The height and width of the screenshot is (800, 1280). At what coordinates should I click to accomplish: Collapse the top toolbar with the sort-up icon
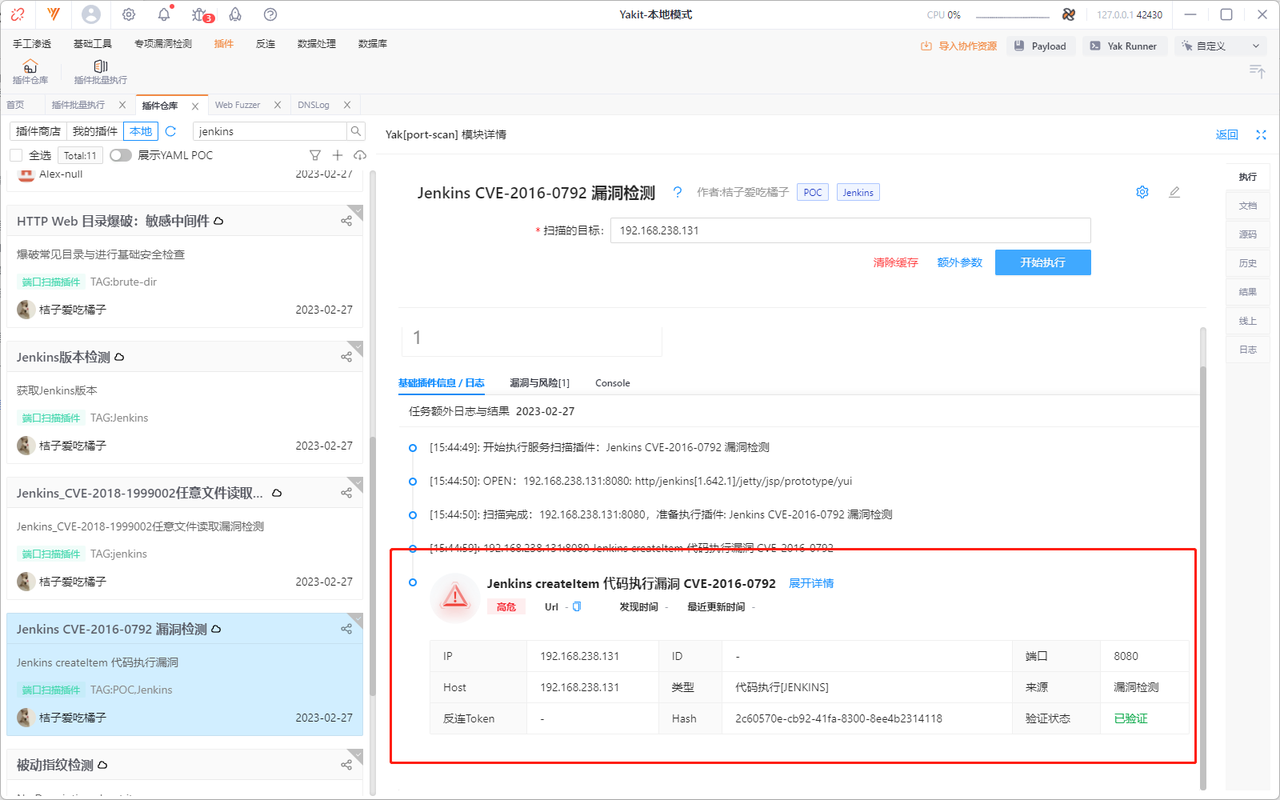pos(1257,70)
